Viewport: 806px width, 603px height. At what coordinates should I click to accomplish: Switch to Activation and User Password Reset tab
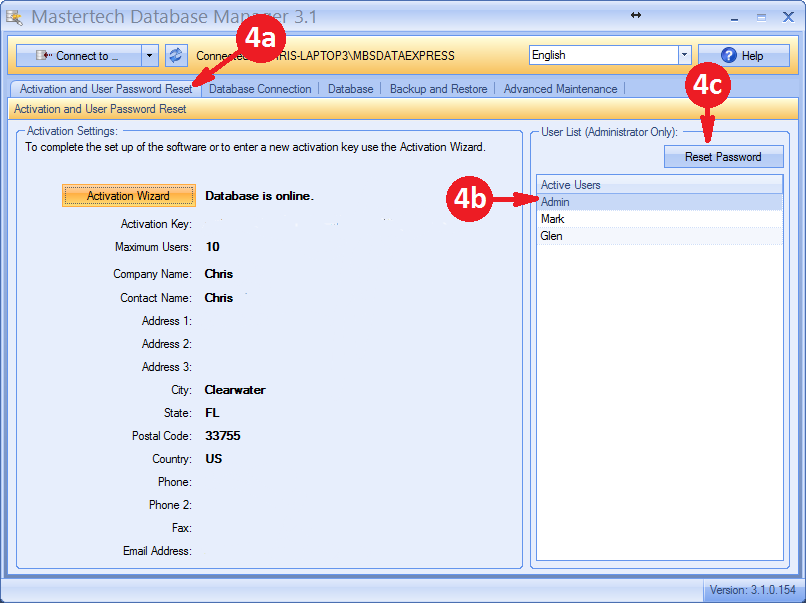point(105,89)
